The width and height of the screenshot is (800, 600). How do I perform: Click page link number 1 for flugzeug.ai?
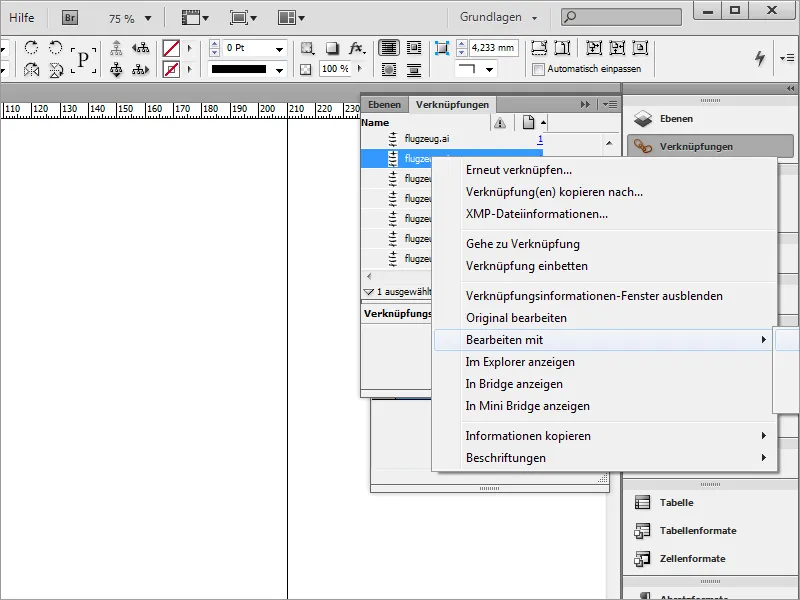click(x=540, y=139)
